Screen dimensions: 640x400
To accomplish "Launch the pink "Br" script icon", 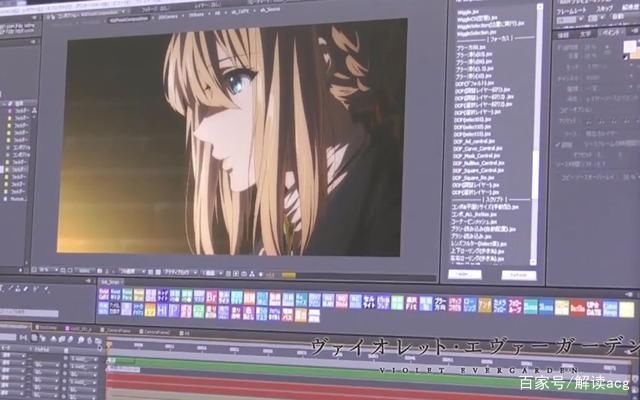I will [211, 298].
